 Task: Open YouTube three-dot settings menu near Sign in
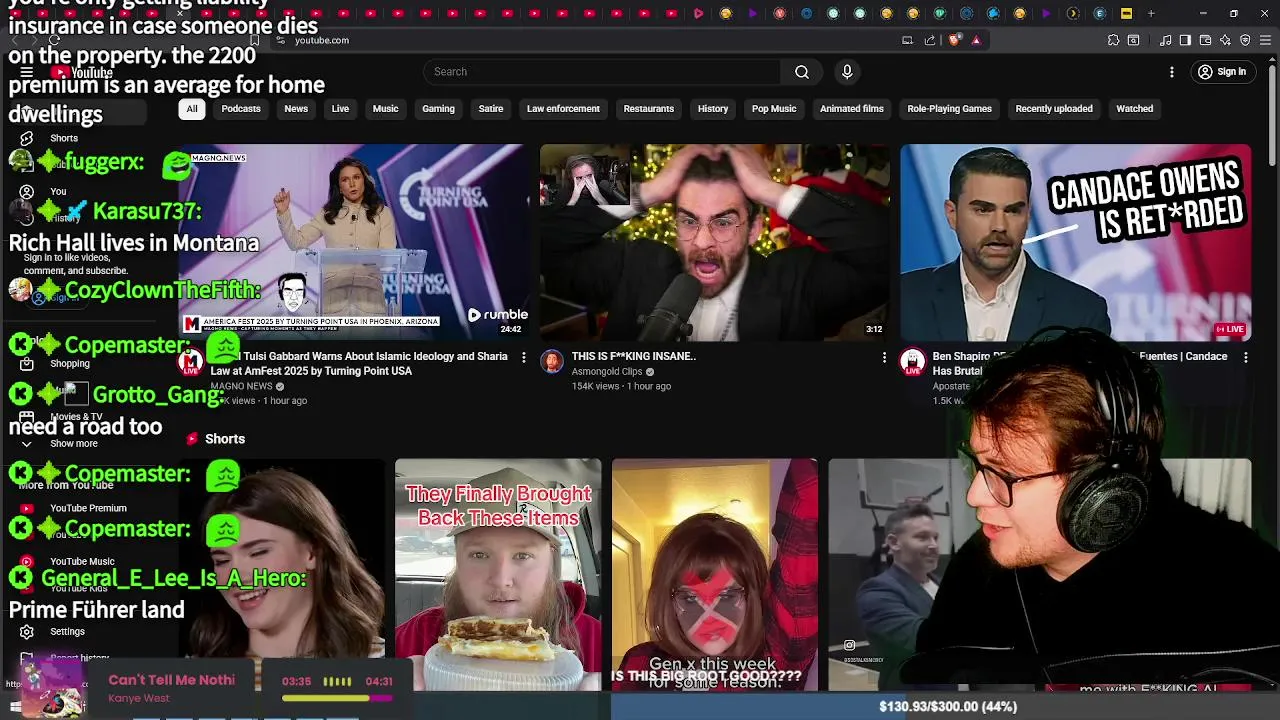click(x=1172, y=72)
